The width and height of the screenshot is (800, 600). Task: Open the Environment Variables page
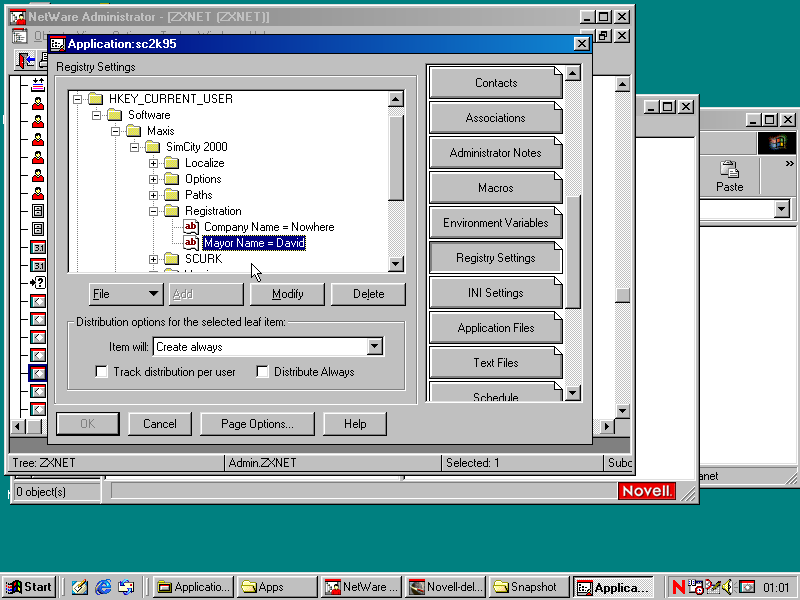pos(496,223)
